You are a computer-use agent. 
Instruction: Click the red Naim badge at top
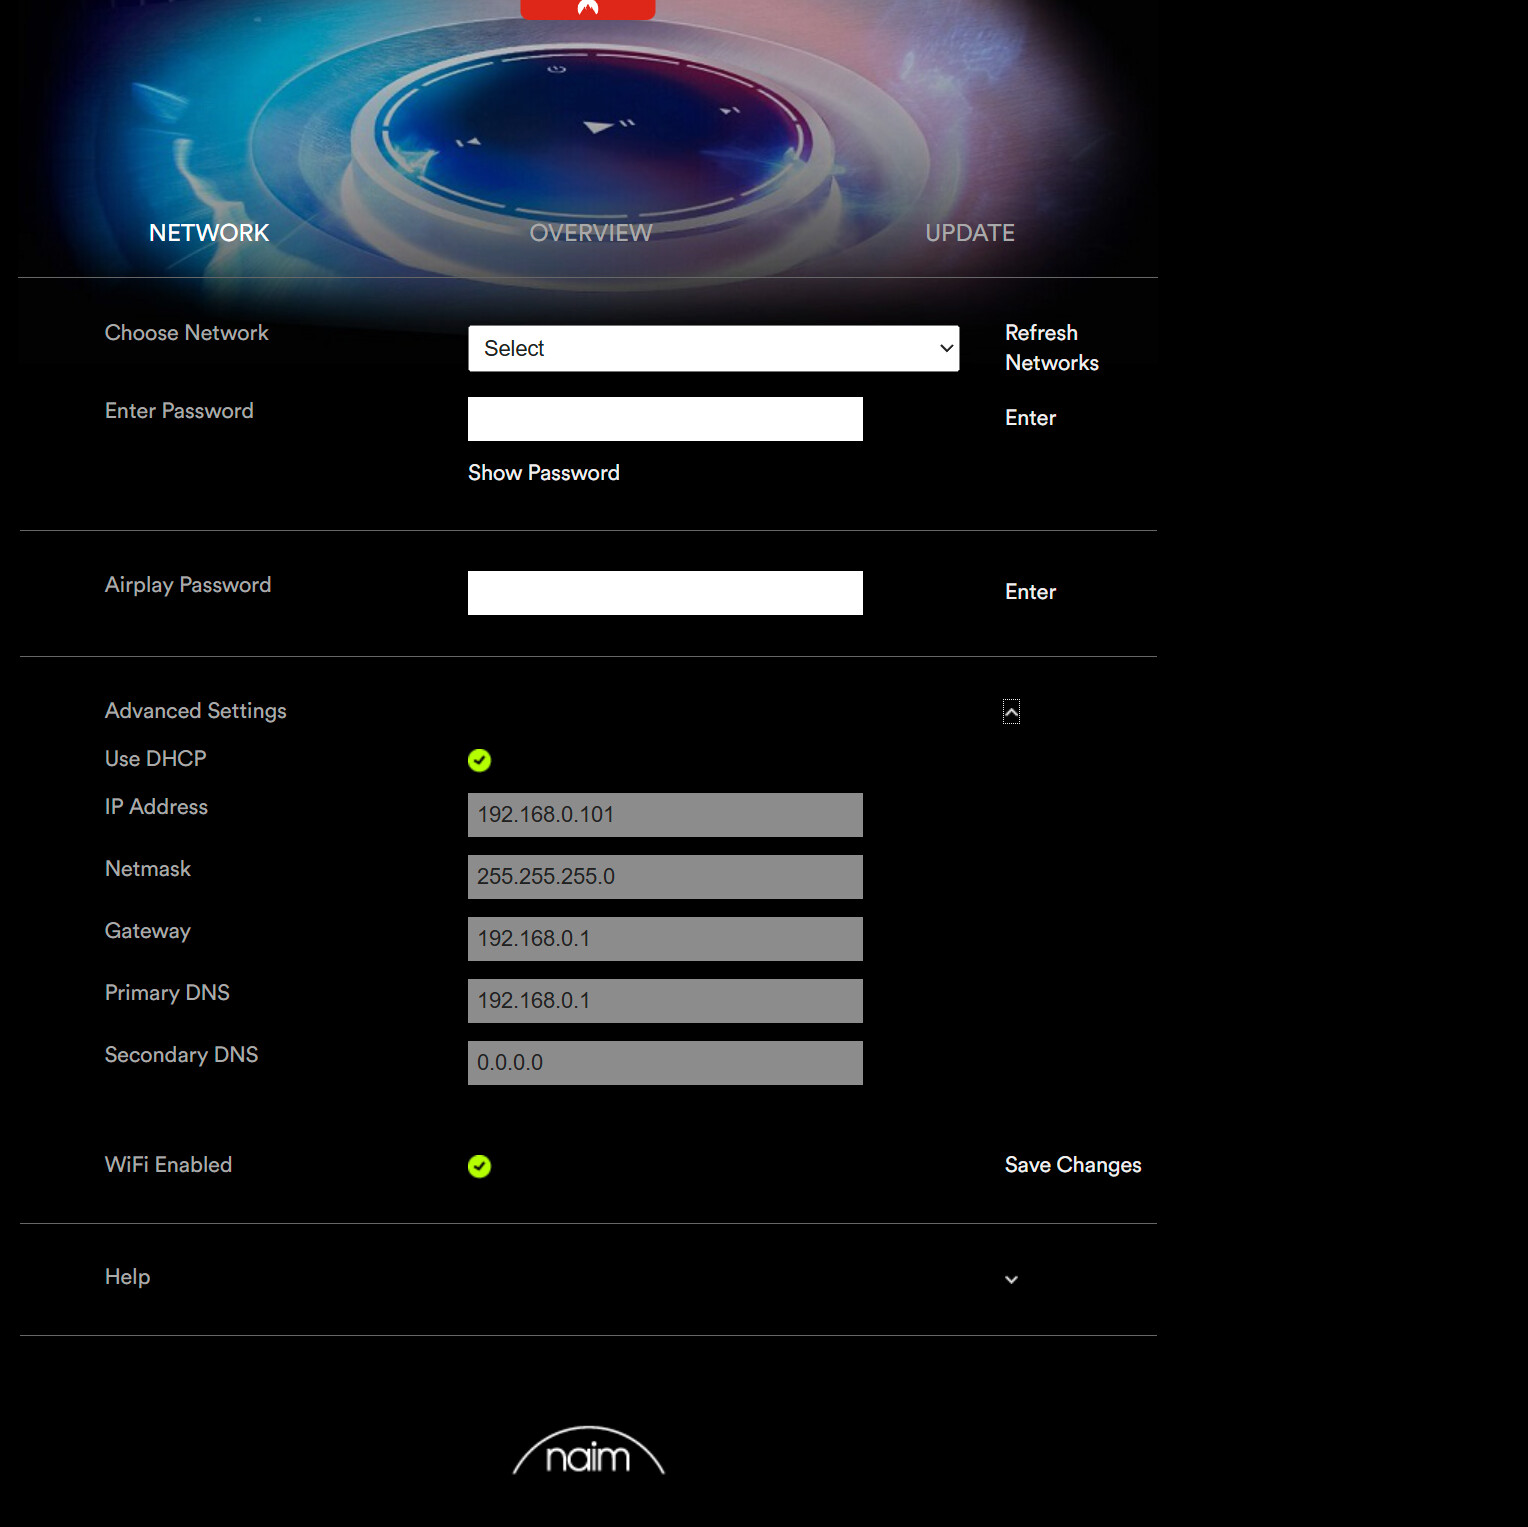[588, 9]
